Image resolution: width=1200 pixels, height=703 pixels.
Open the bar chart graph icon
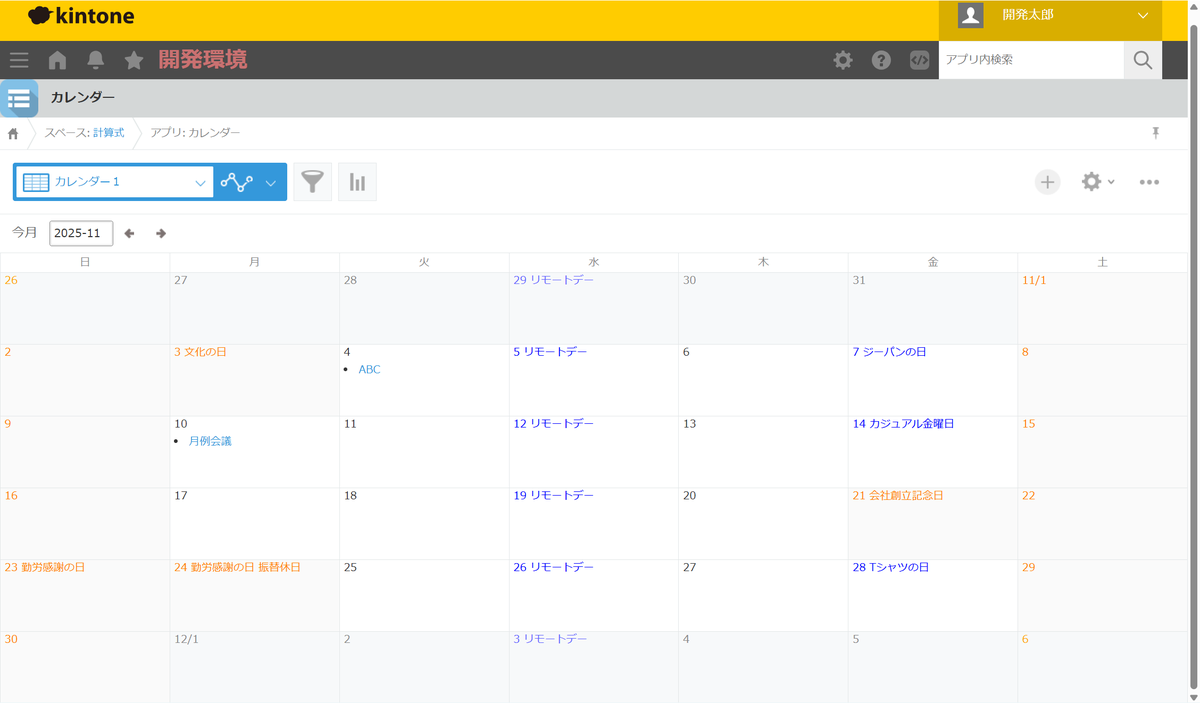click(x=357, y=182)
